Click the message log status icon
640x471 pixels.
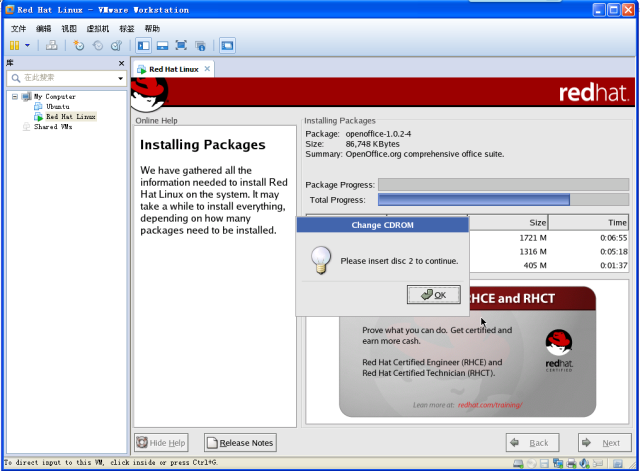pos(598,464)
